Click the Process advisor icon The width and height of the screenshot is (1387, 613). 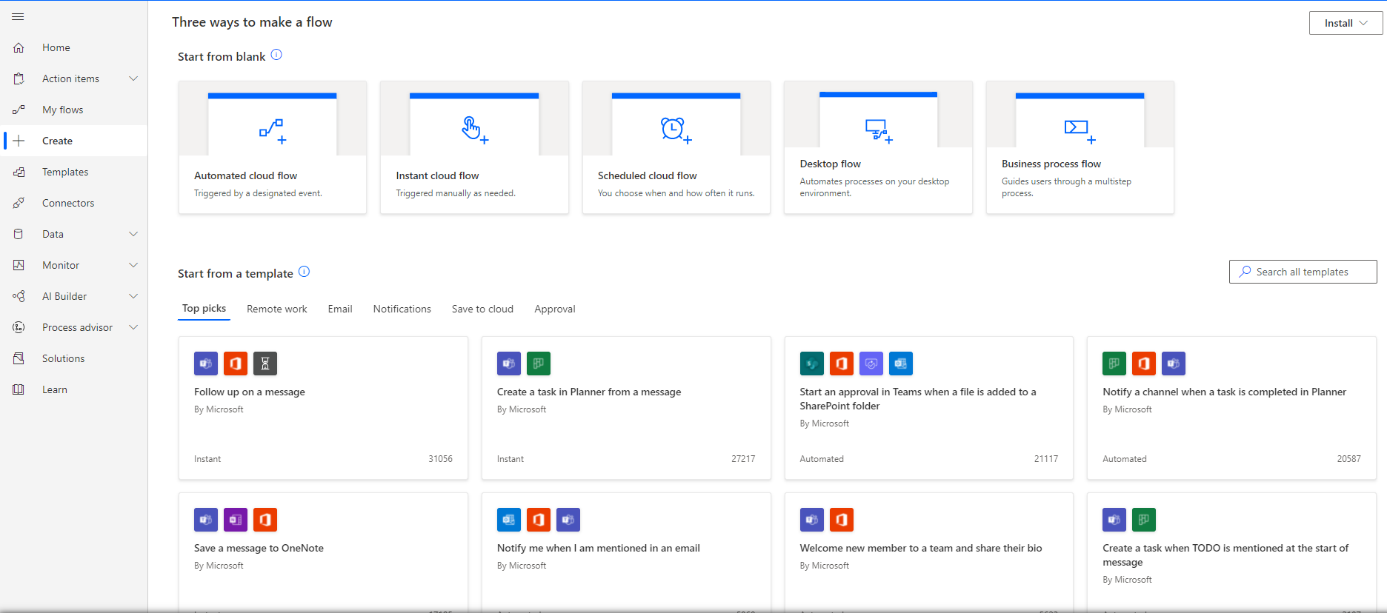18,327
